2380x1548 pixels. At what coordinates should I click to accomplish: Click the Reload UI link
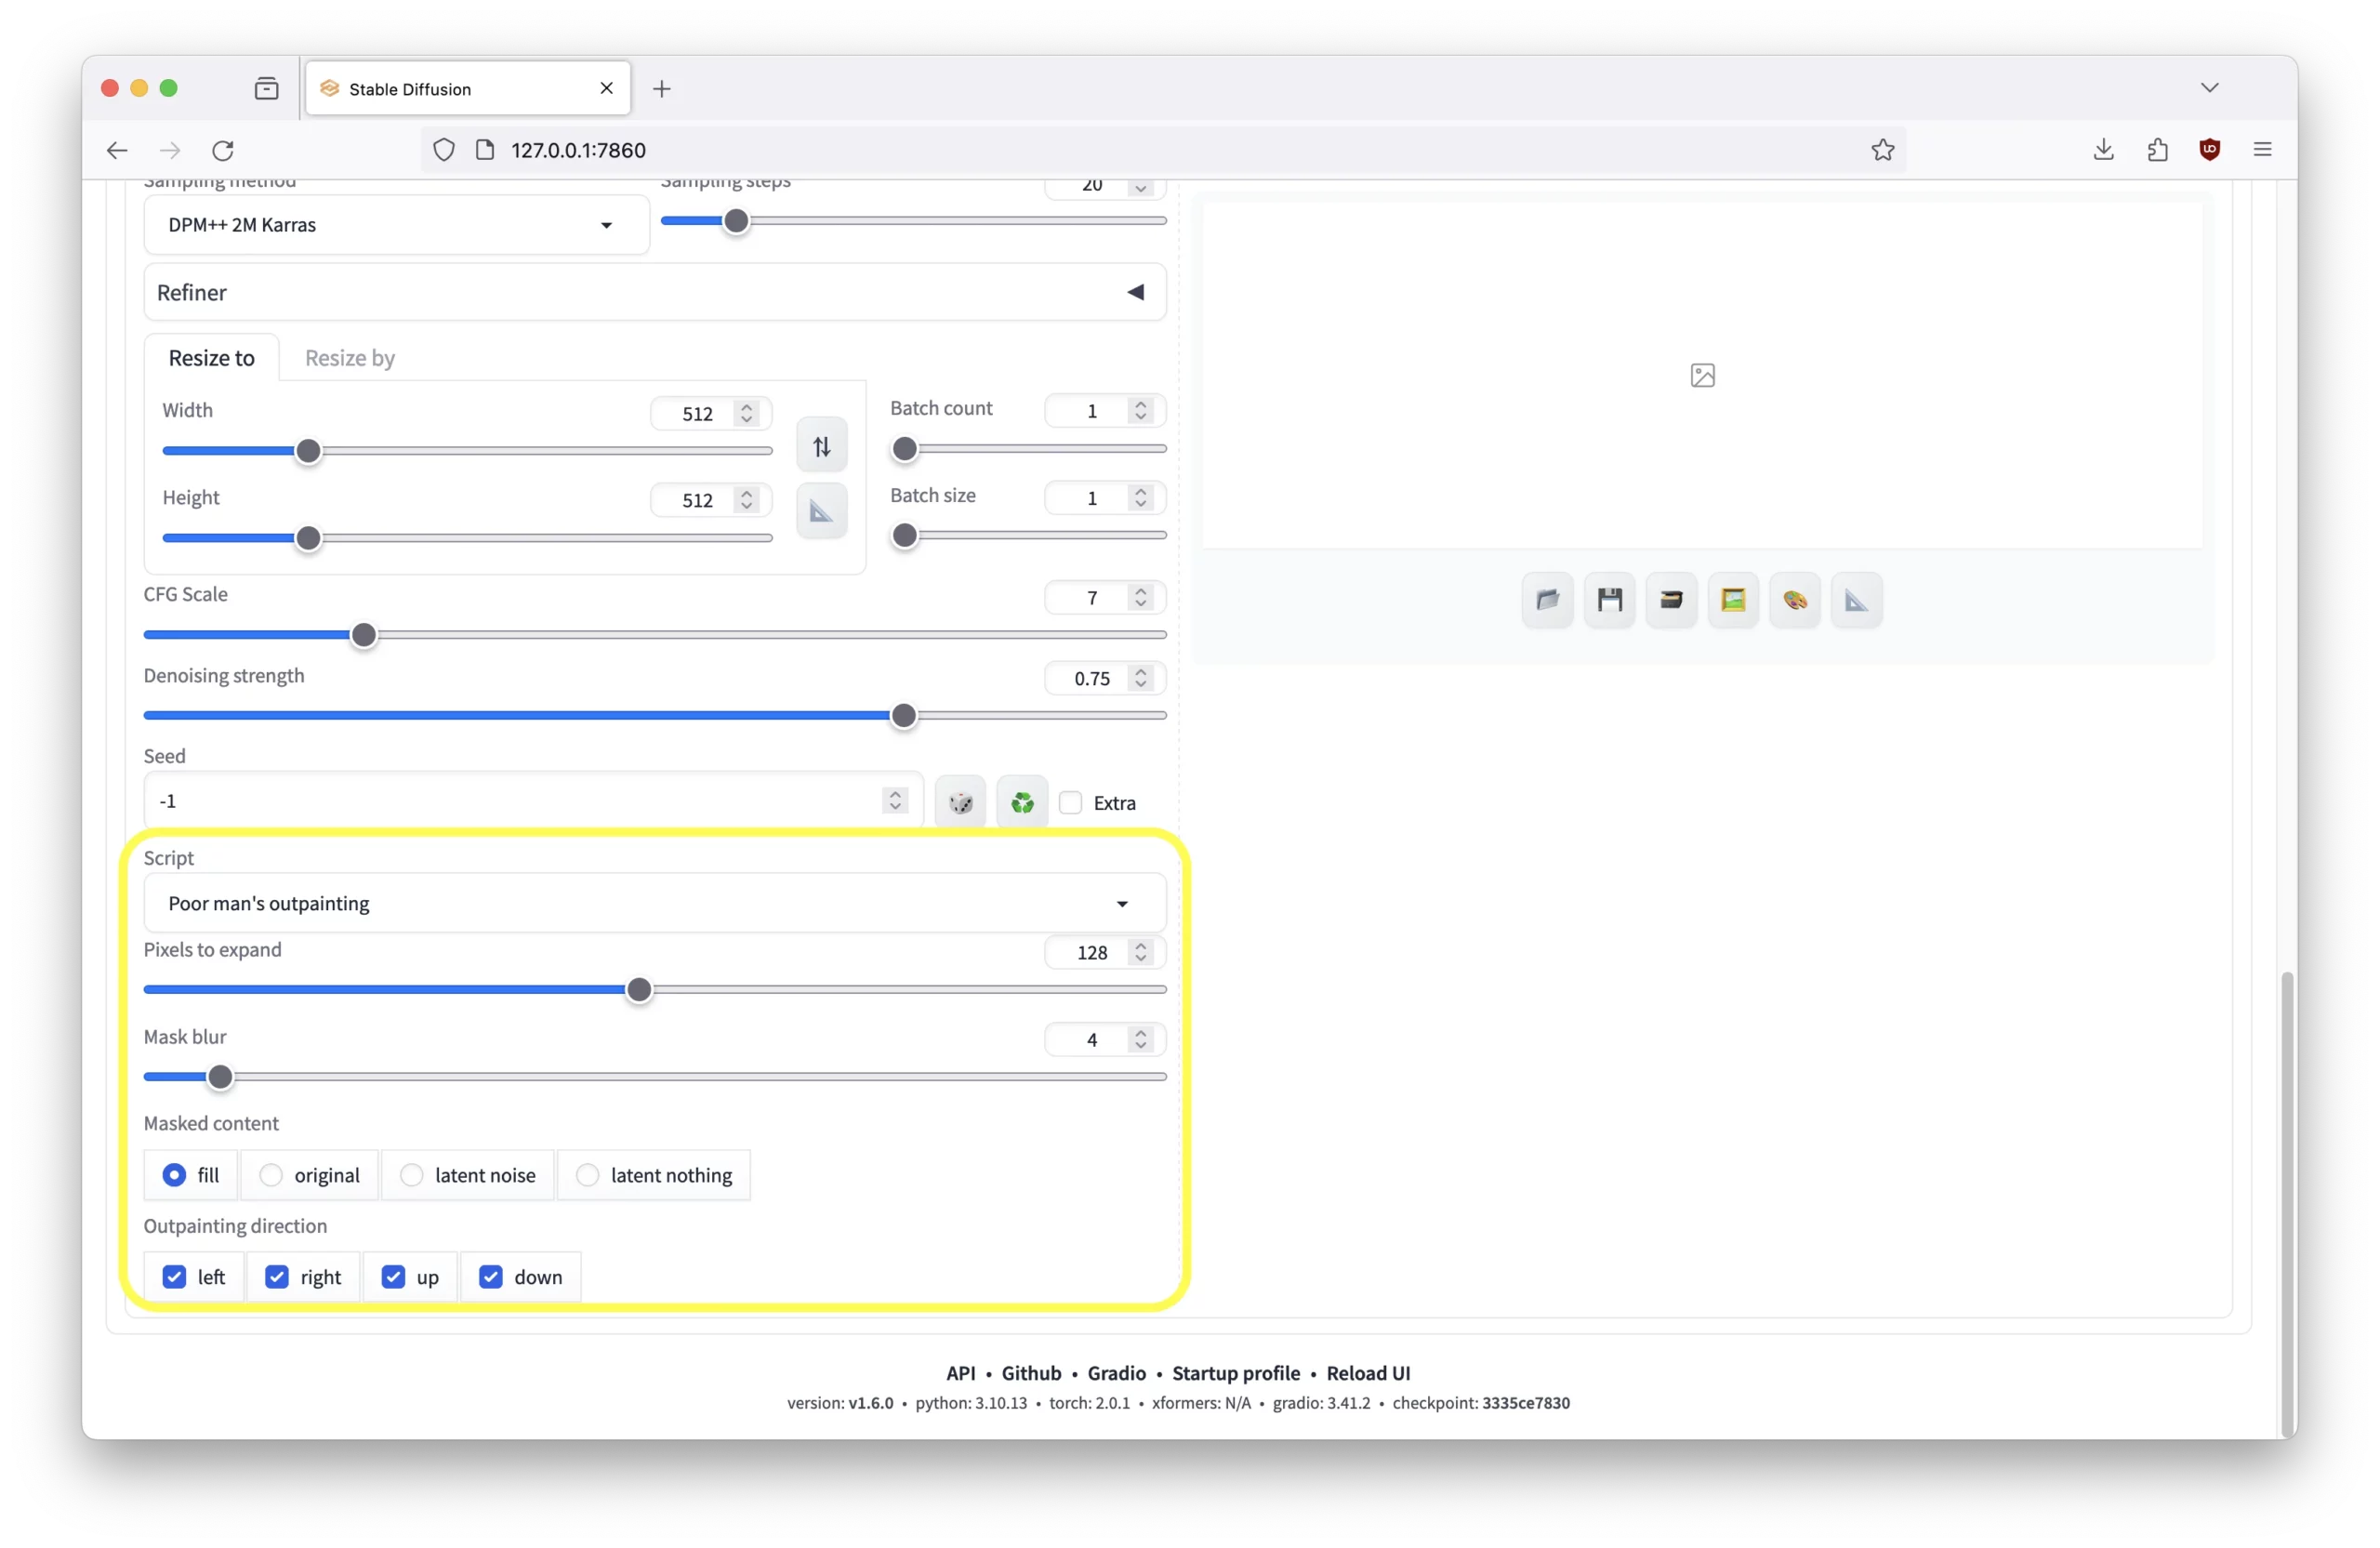(1368, 1374)
